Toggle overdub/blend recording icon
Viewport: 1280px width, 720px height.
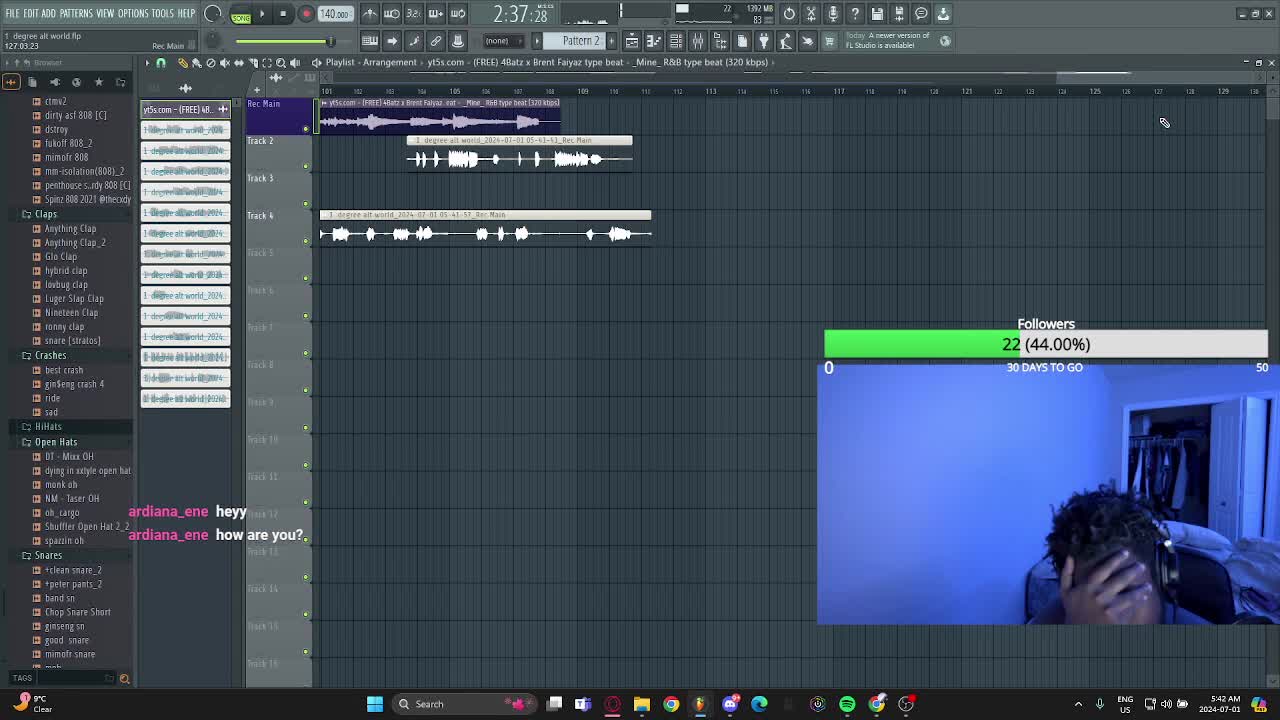coord(436,14)
